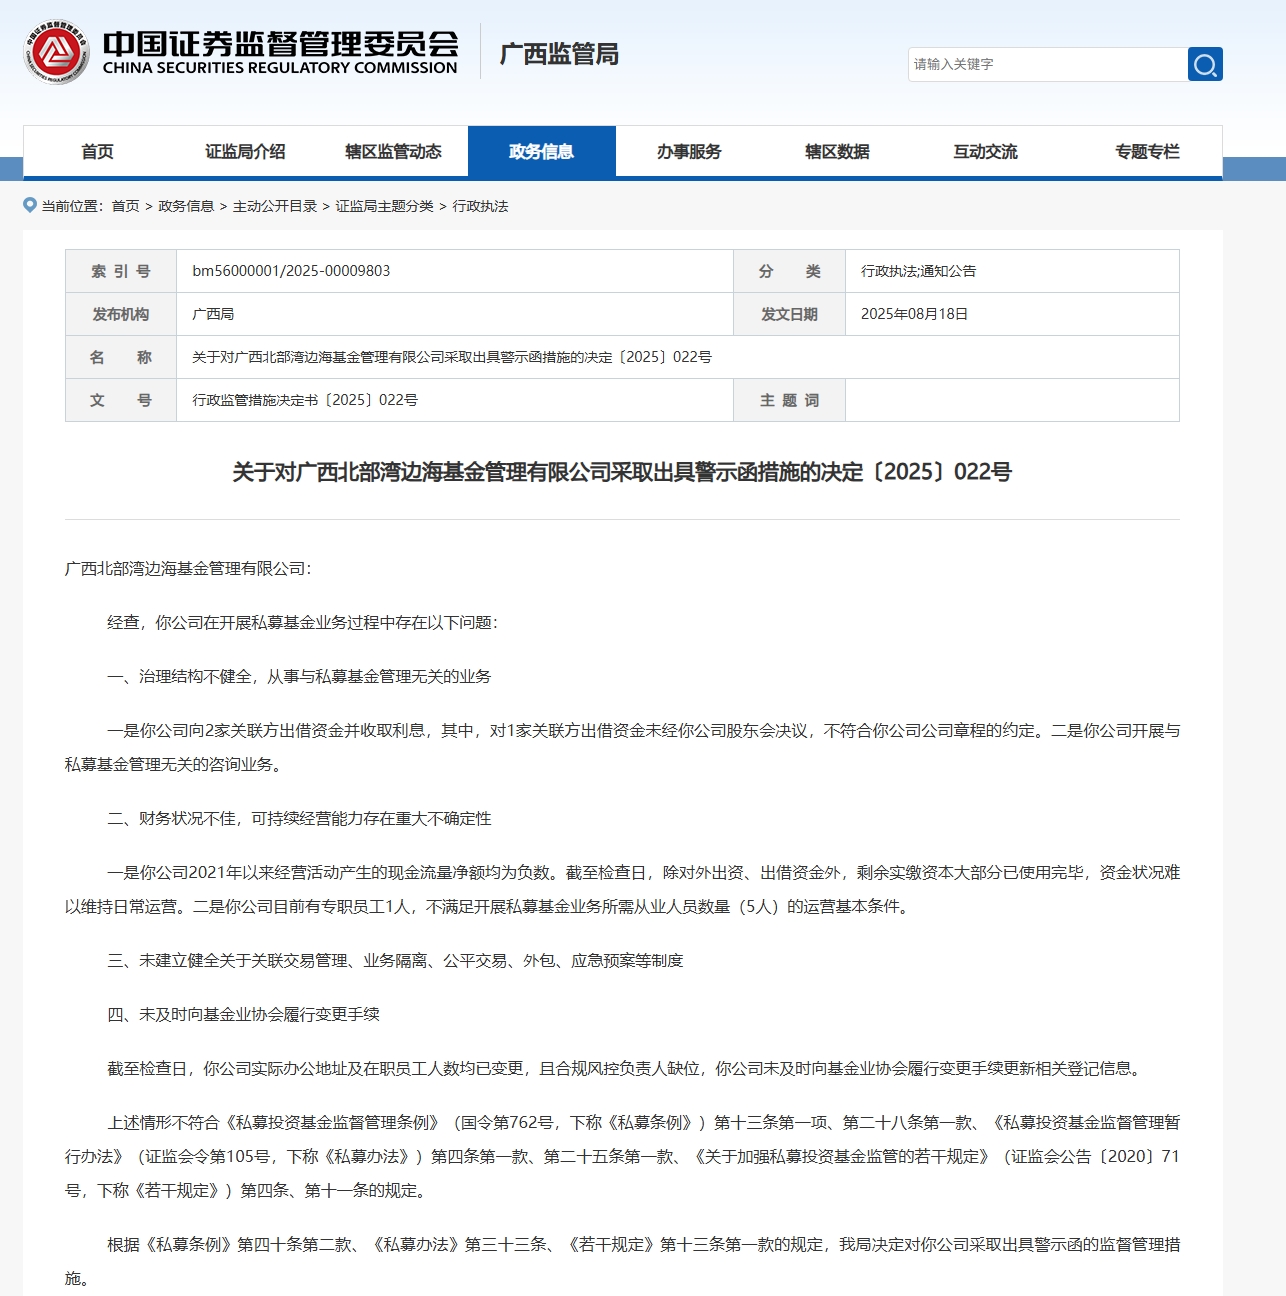Select the 政务信息 active tab

541,152
